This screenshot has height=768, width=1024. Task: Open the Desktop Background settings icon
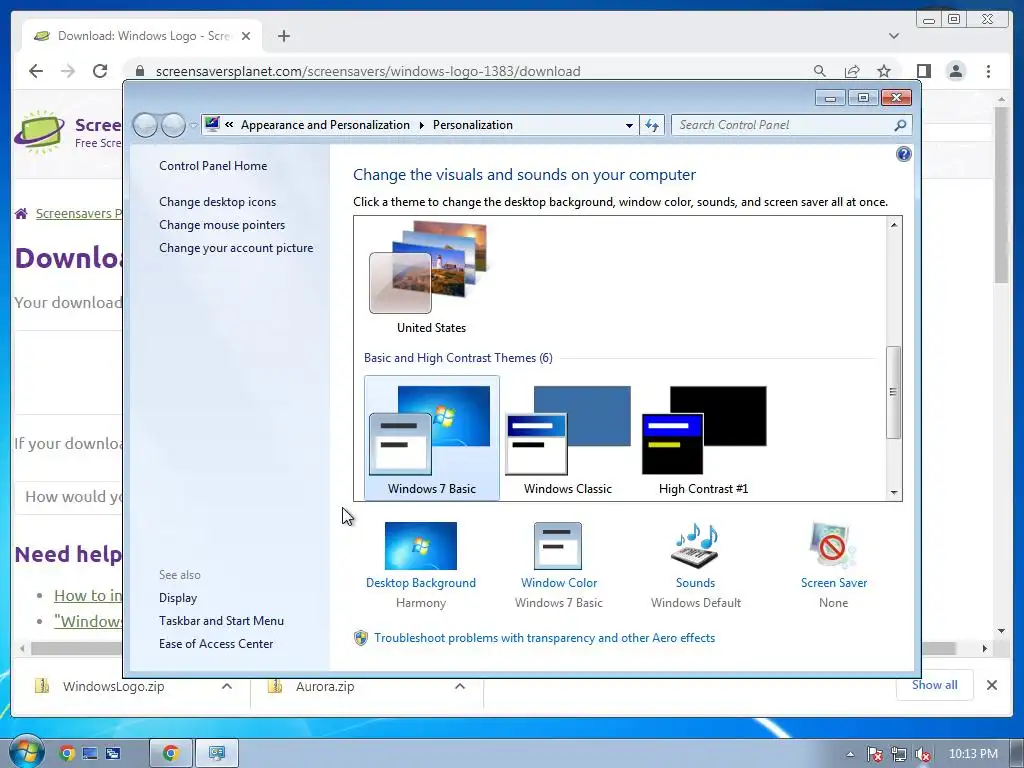pyautogui.click(x=421, y=546)
